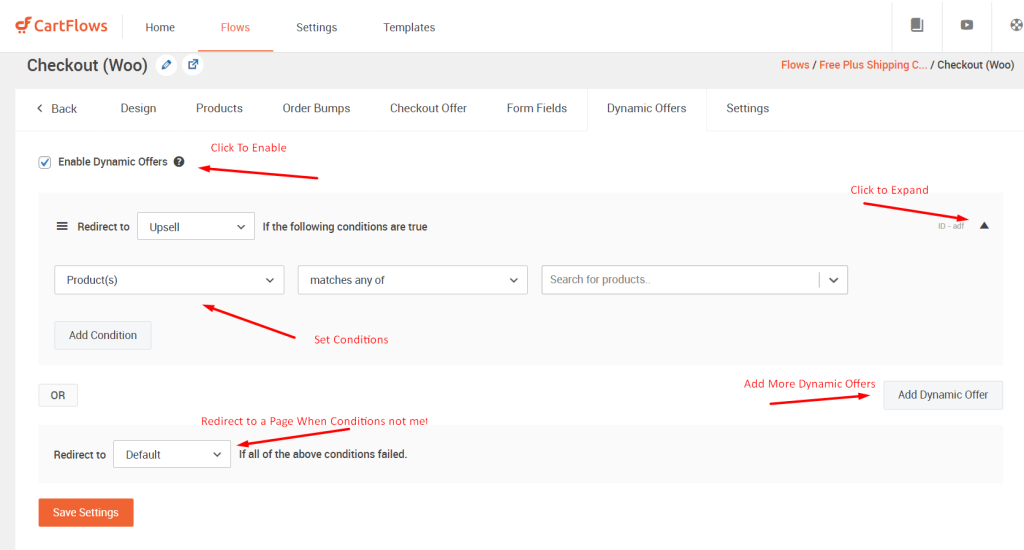This screenshot has width=1024, height=550.
Task: Click the YouTube video icon in header
Action: [x=967, y=26]
